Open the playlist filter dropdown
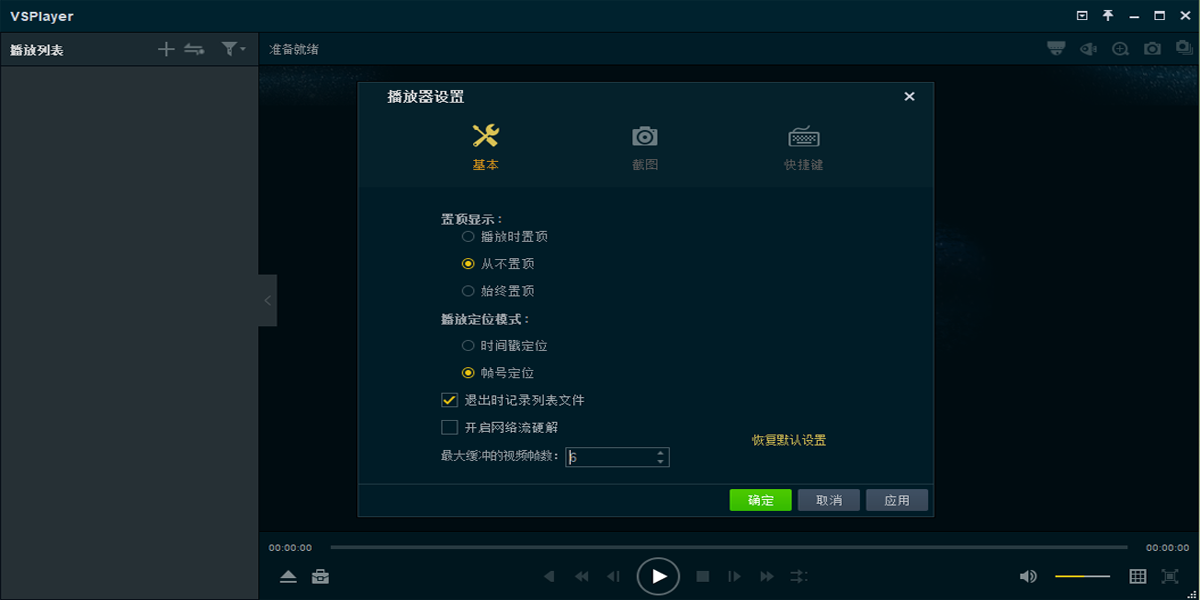Image resolution: width=1200 pixels, height=600 pixels. pyautogui.click(x=233, y=49)
